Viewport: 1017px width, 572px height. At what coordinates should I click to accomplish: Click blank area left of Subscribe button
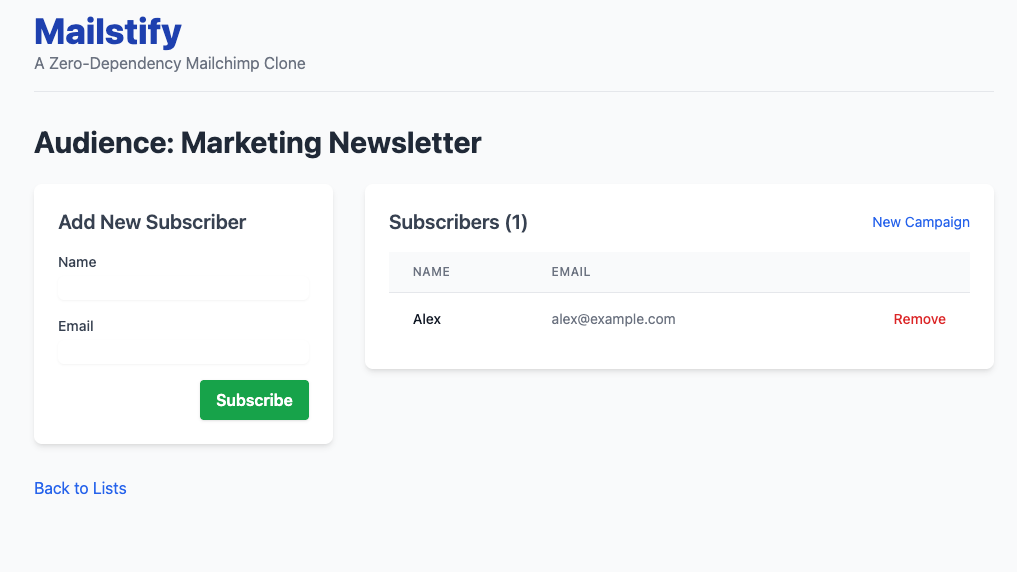pos(125,400)
